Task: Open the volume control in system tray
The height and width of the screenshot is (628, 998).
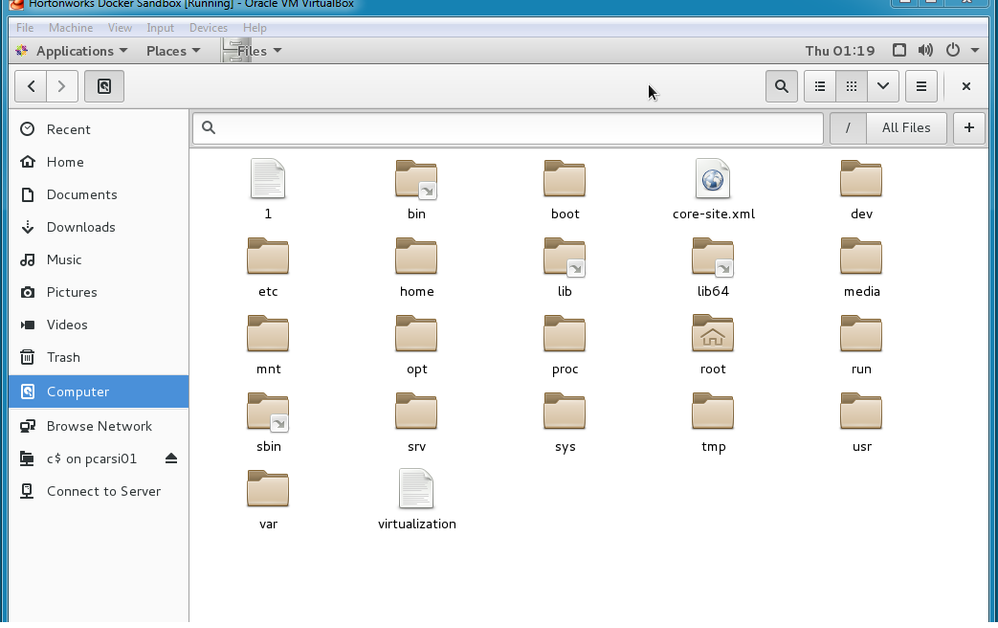Action: pyautogui.click(x=925, y=50)
